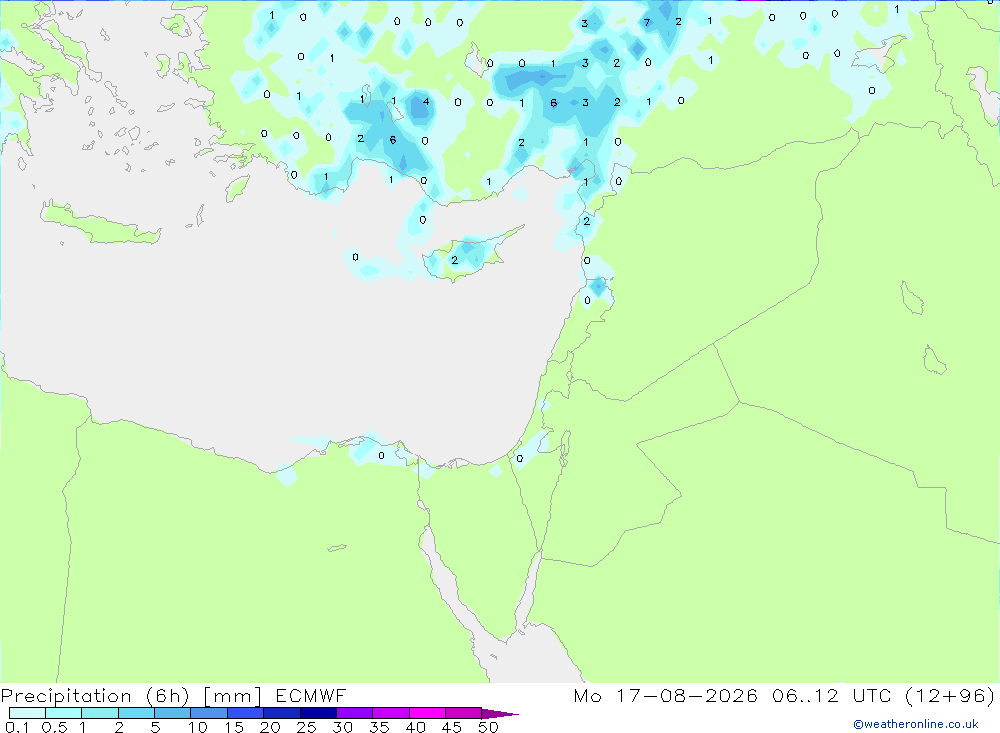This screenshot has width=1000, height=733.
Task: Pick the 10–15 mm legend color swatch
Action: [209, 713]
